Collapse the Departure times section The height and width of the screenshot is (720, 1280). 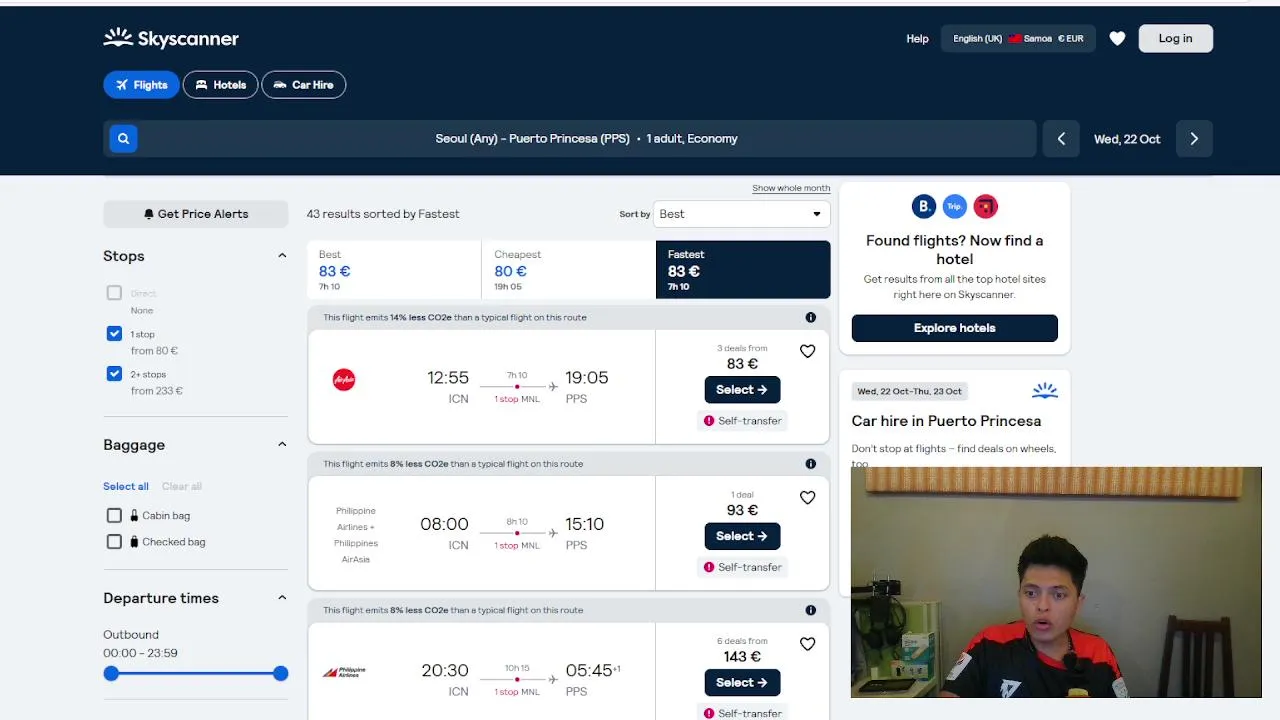click(x=281, y=598)
